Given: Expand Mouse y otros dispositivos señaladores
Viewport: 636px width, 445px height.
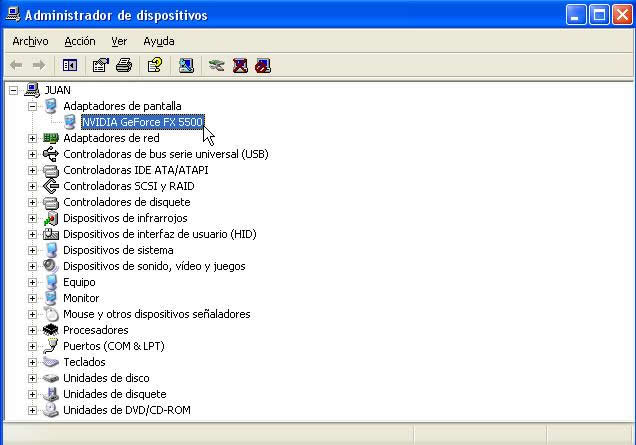Looking at the screenshot, I should (32, 314).
